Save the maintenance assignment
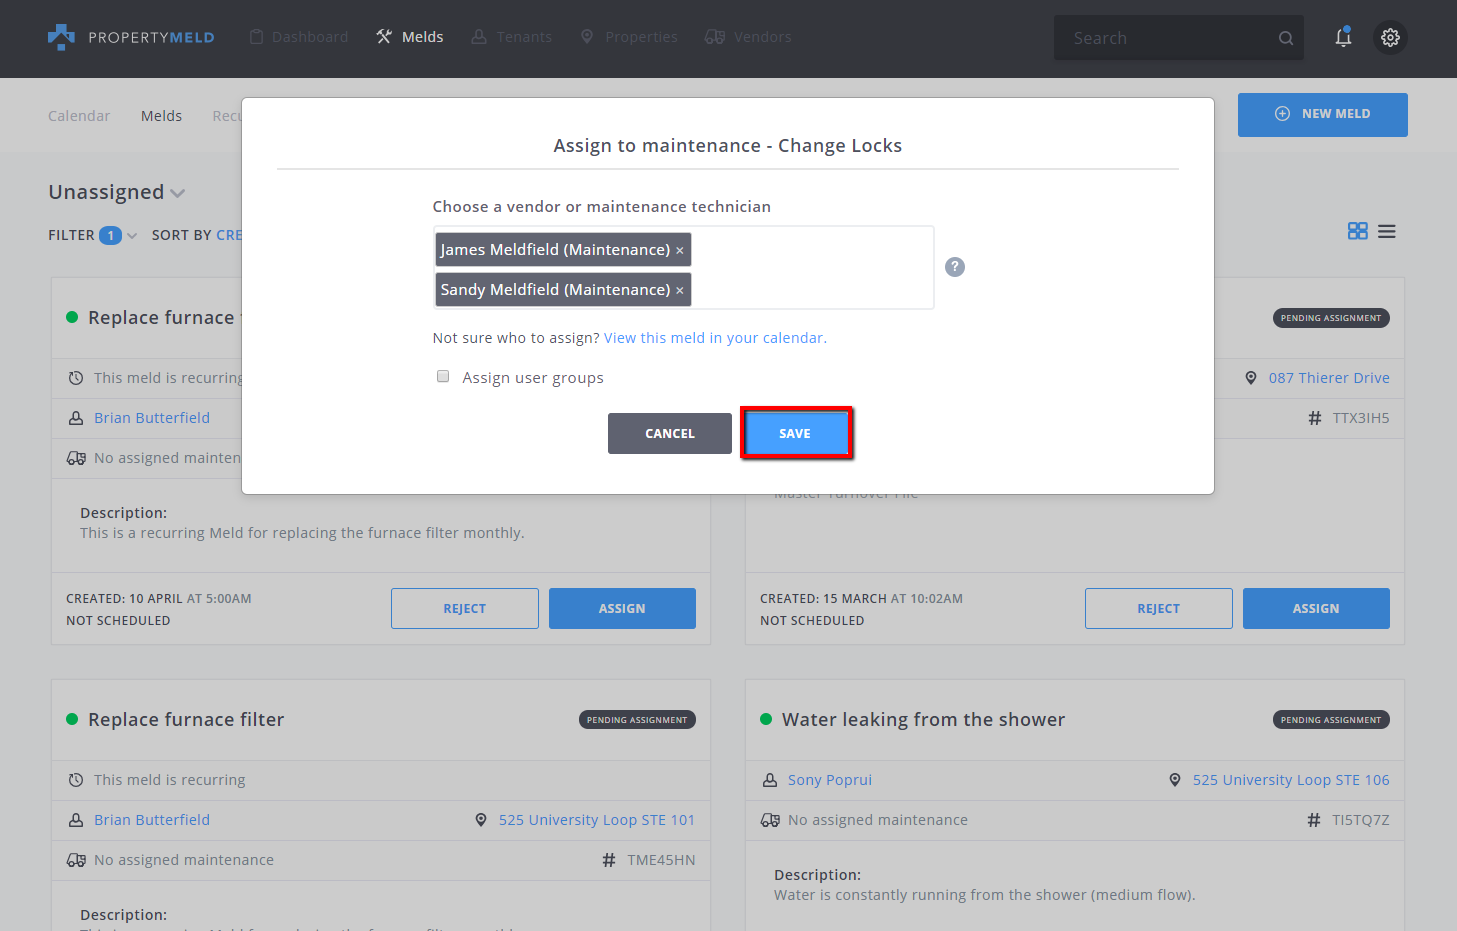 pos(795,433)
